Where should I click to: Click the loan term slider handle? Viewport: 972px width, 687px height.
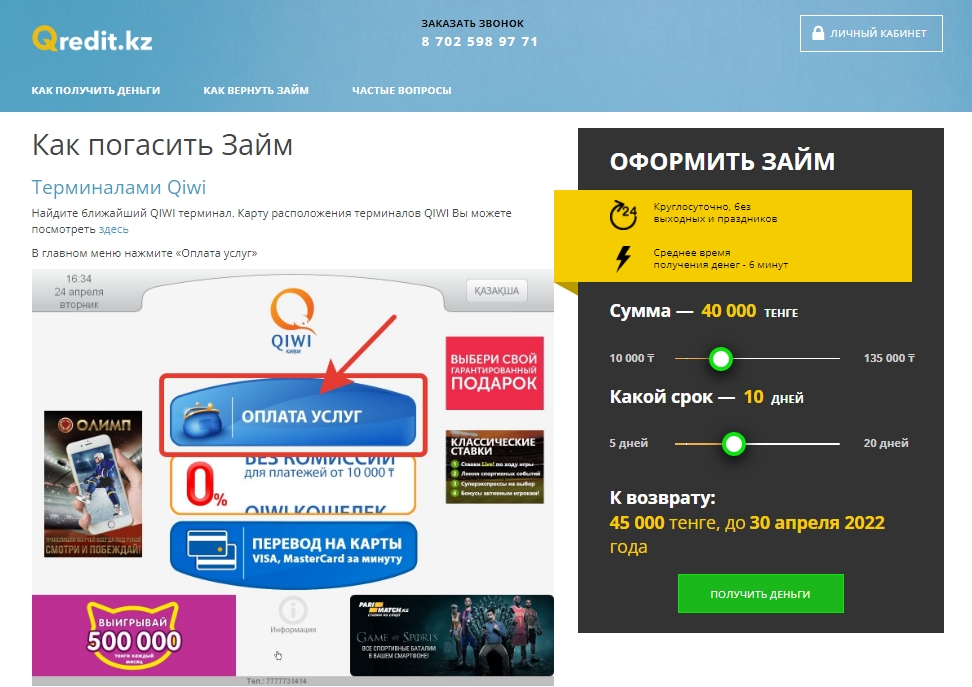tap(734, 444)
